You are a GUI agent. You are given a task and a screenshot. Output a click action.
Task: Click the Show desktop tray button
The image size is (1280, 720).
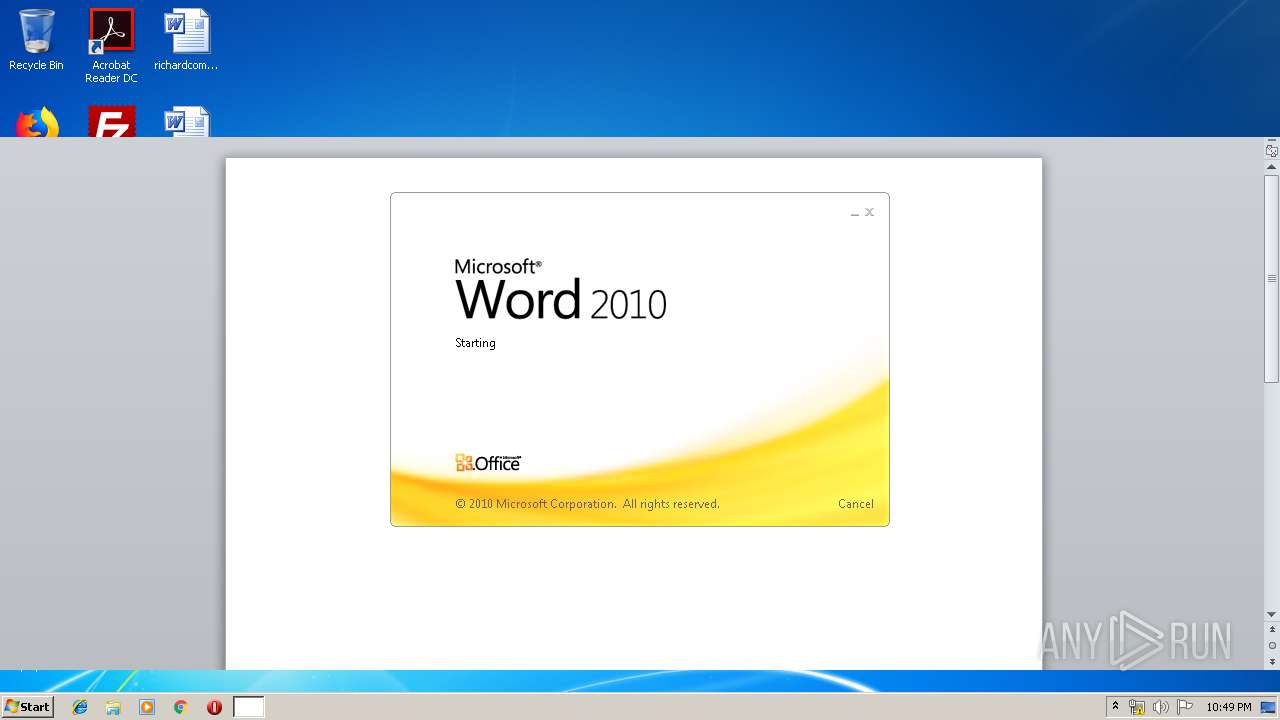[1269, 707]
